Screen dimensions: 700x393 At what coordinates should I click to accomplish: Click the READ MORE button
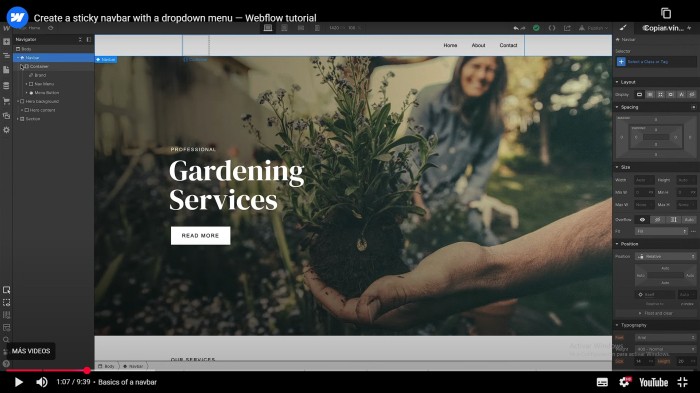[x=200, y=235]
